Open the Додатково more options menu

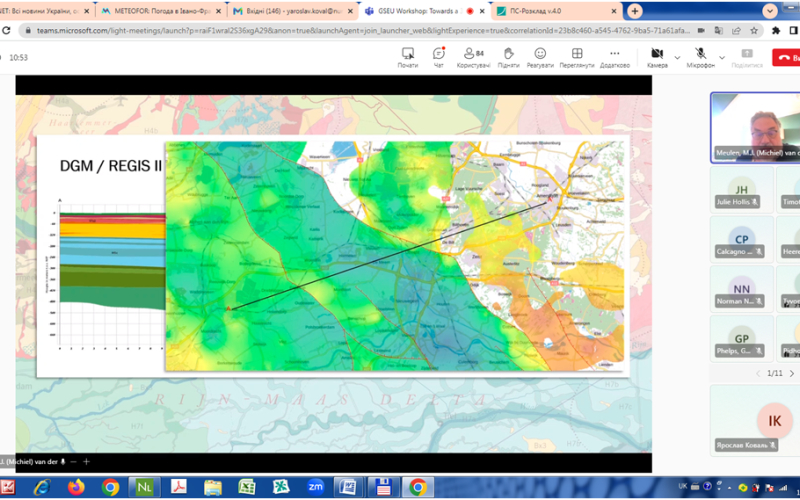click(x=615, y=58)
